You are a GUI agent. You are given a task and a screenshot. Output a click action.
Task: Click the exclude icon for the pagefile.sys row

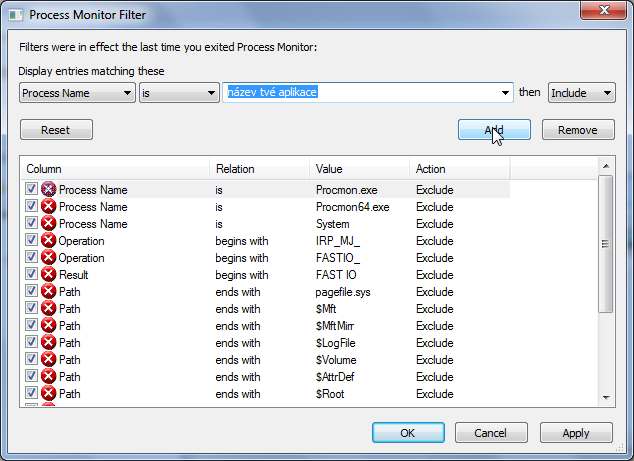(48, 291)
